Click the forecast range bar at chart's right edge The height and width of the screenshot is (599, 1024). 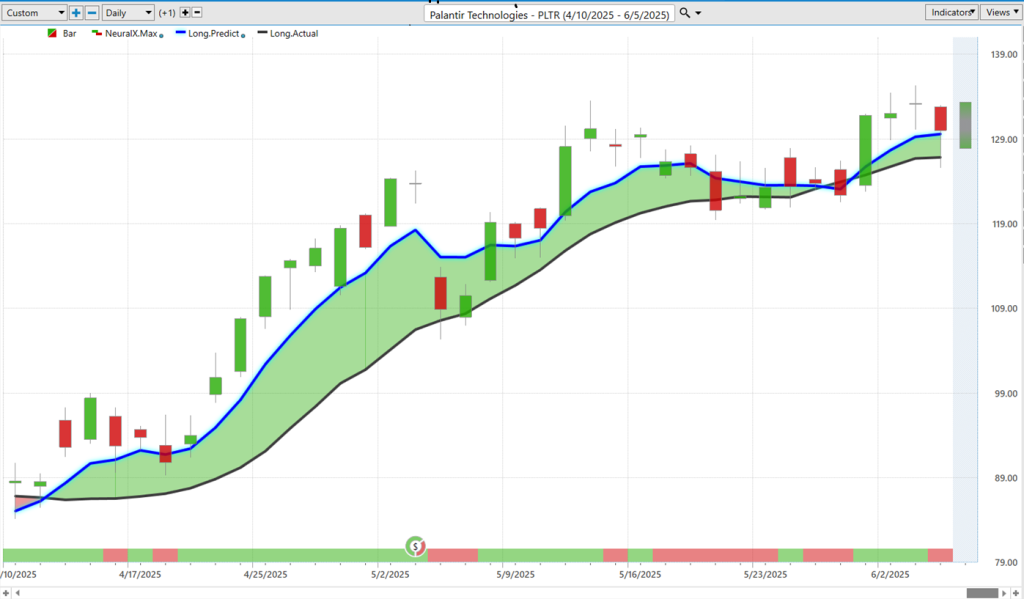(x=965, y=125)
